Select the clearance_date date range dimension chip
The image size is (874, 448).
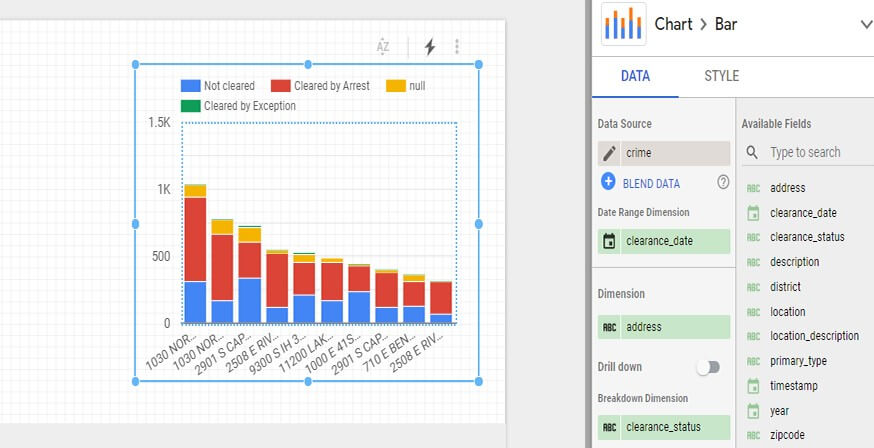pyautogui.click(x=664, y=241)
